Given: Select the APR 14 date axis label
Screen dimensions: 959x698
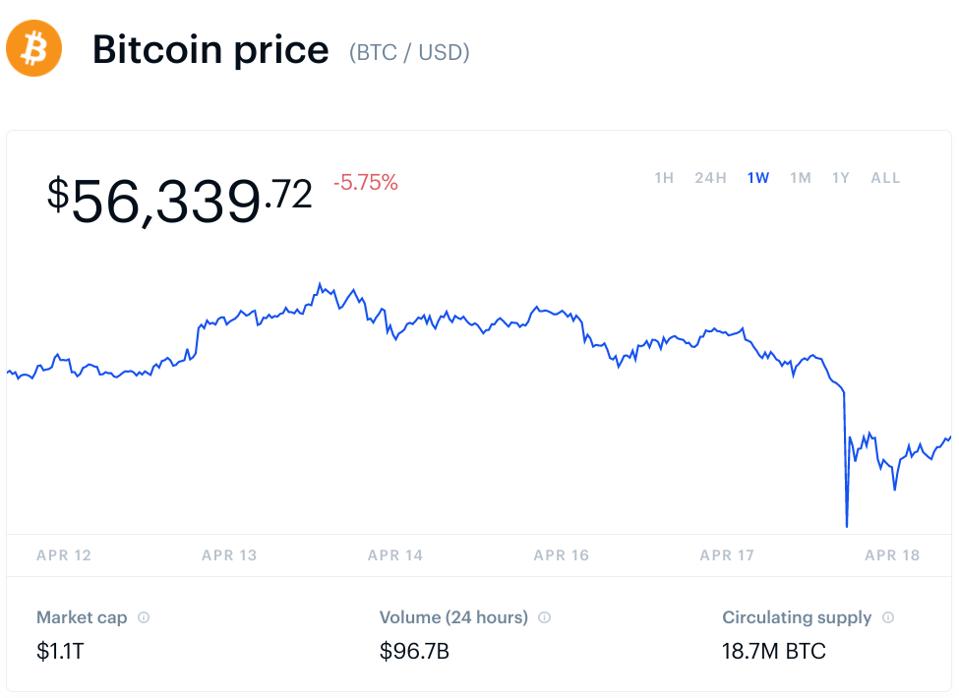Looking at the screenshot, I should click(x=395, y=555).
